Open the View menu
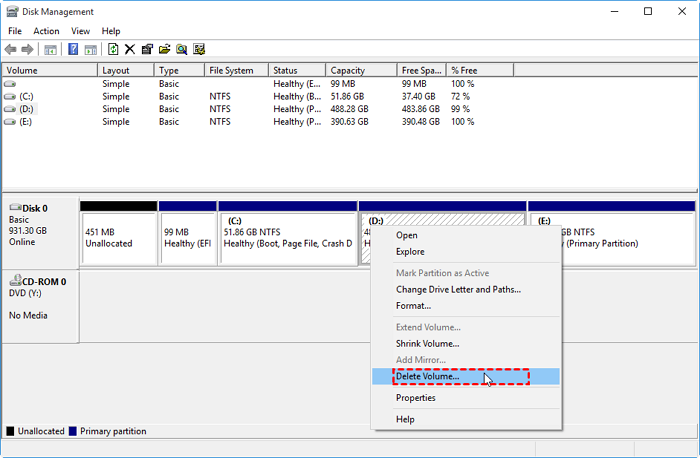The width and height of the screenshot is (700, 458). click(80, 31)
